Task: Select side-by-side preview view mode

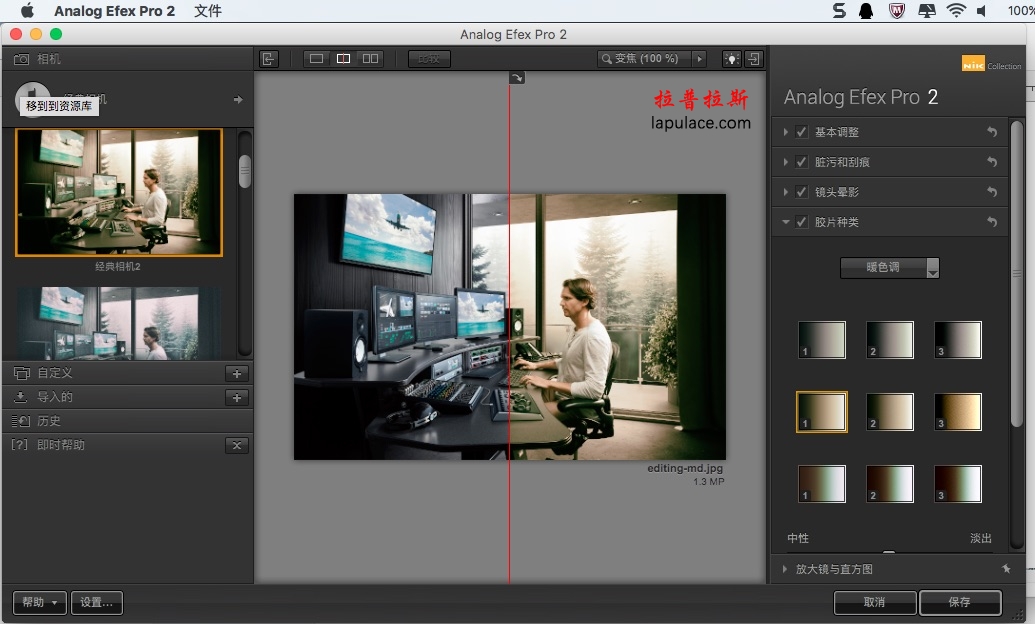Action: click(x=370, y=59)
